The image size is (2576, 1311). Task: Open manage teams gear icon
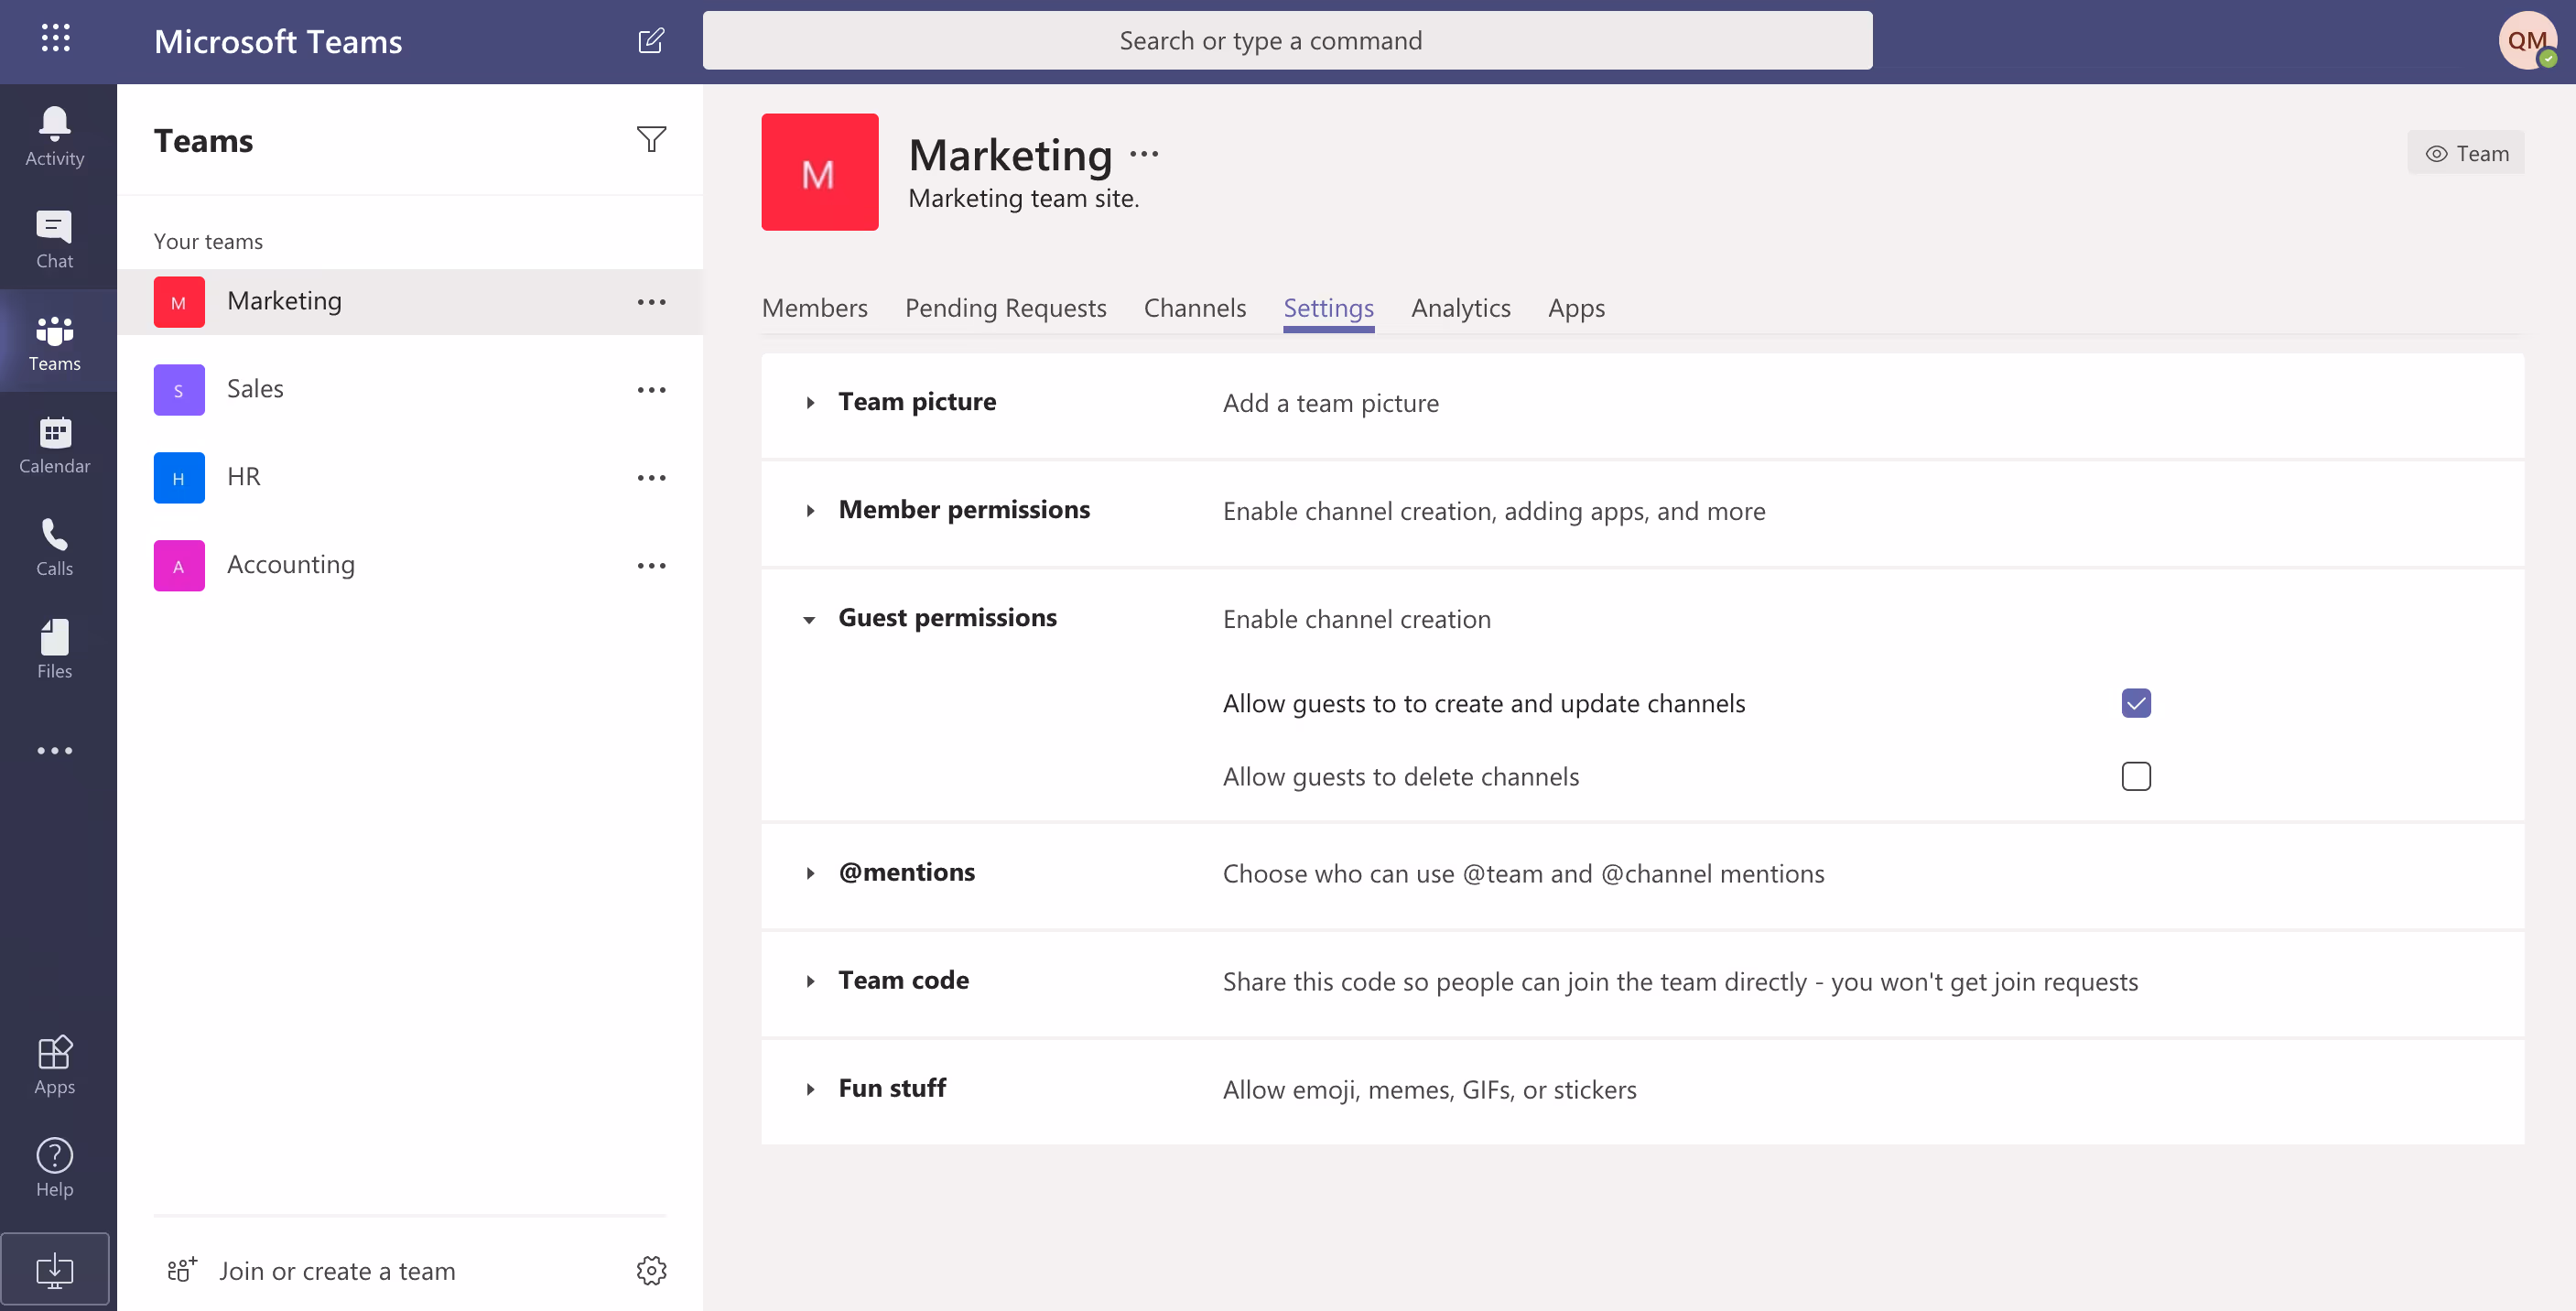(x=651, y=1270)
